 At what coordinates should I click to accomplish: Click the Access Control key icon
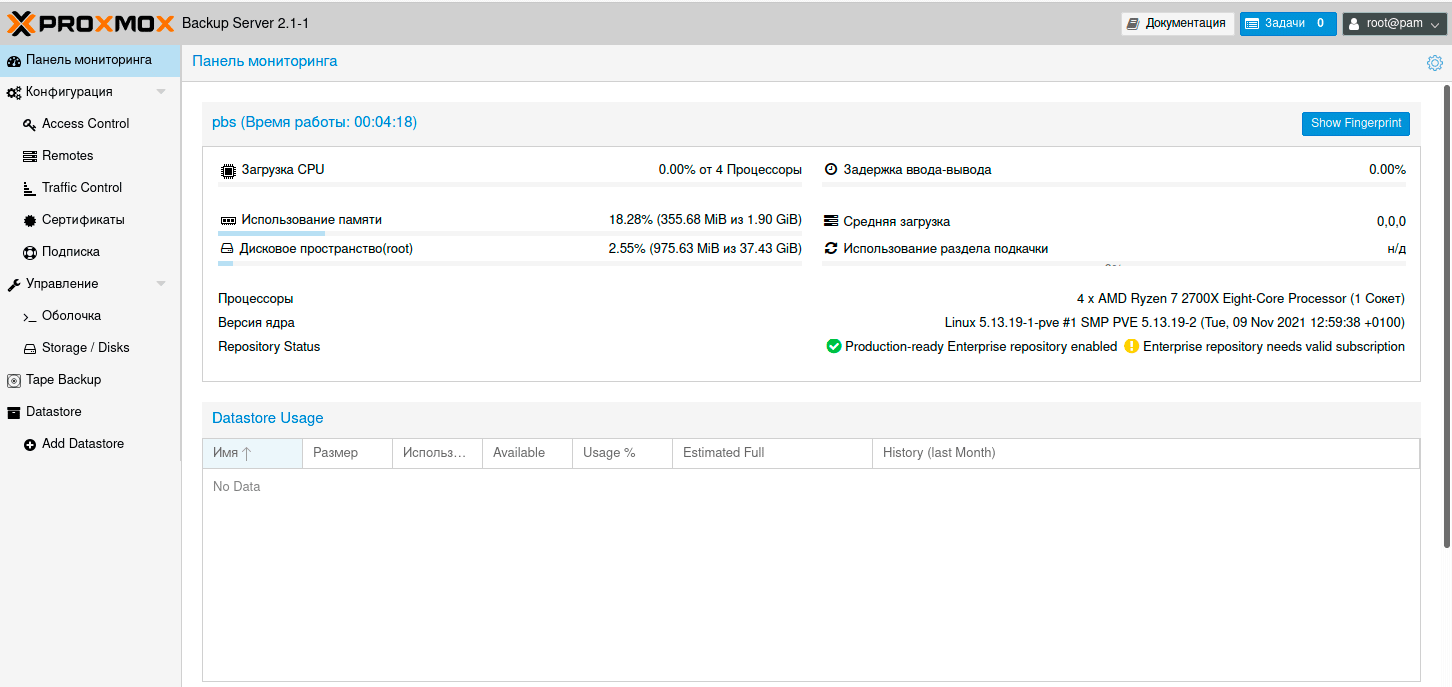30,124
